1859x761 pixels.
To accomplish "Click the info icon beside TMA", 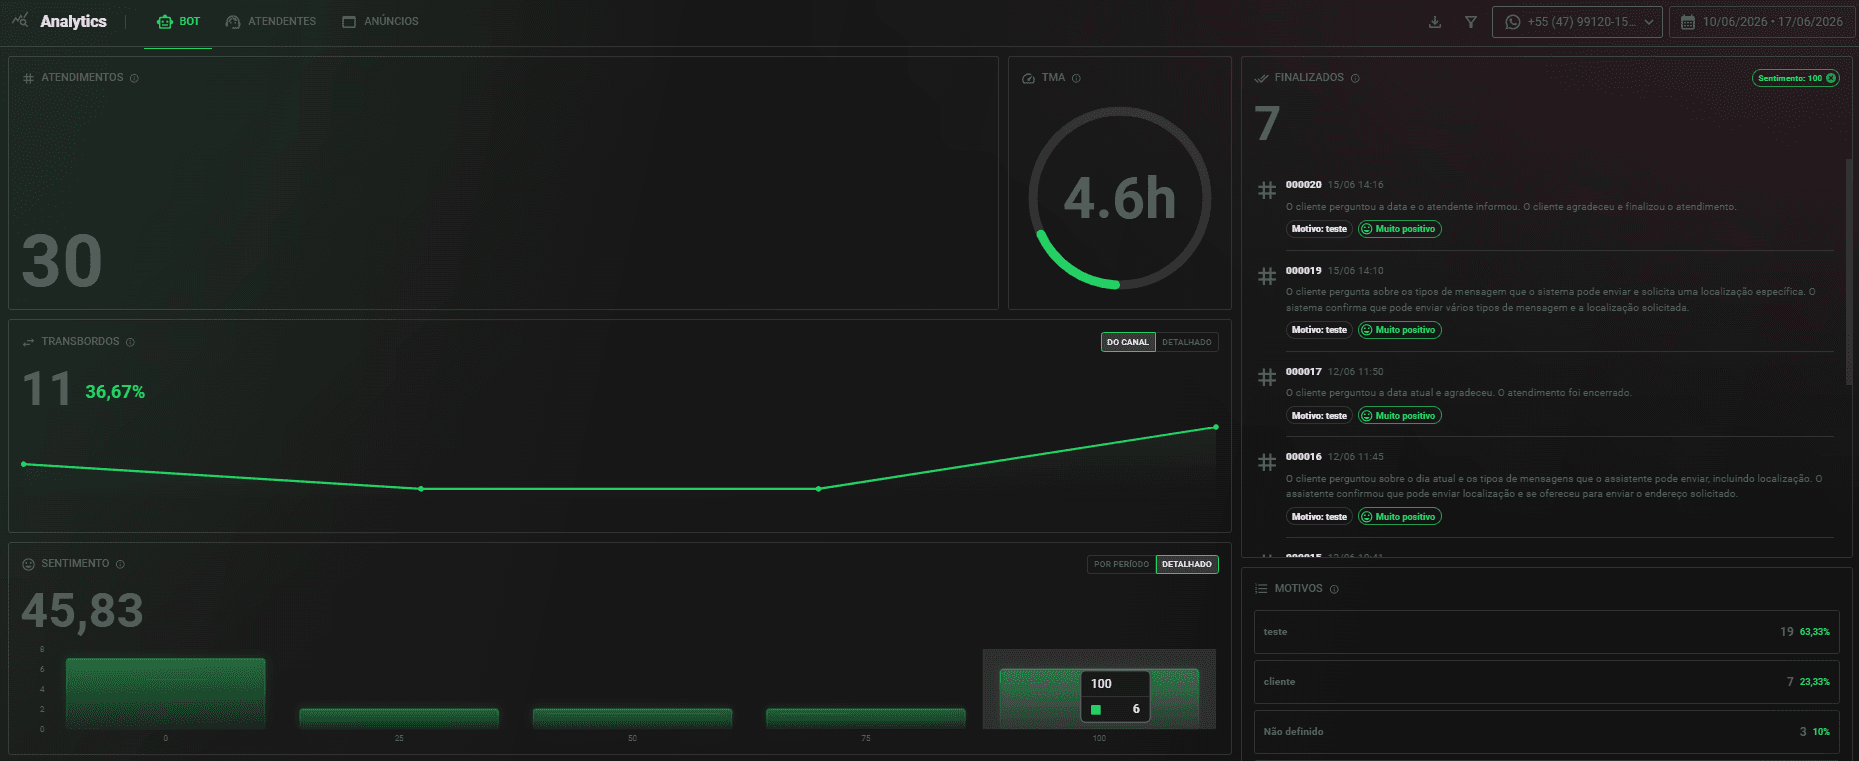I will tap(1076, 78).
